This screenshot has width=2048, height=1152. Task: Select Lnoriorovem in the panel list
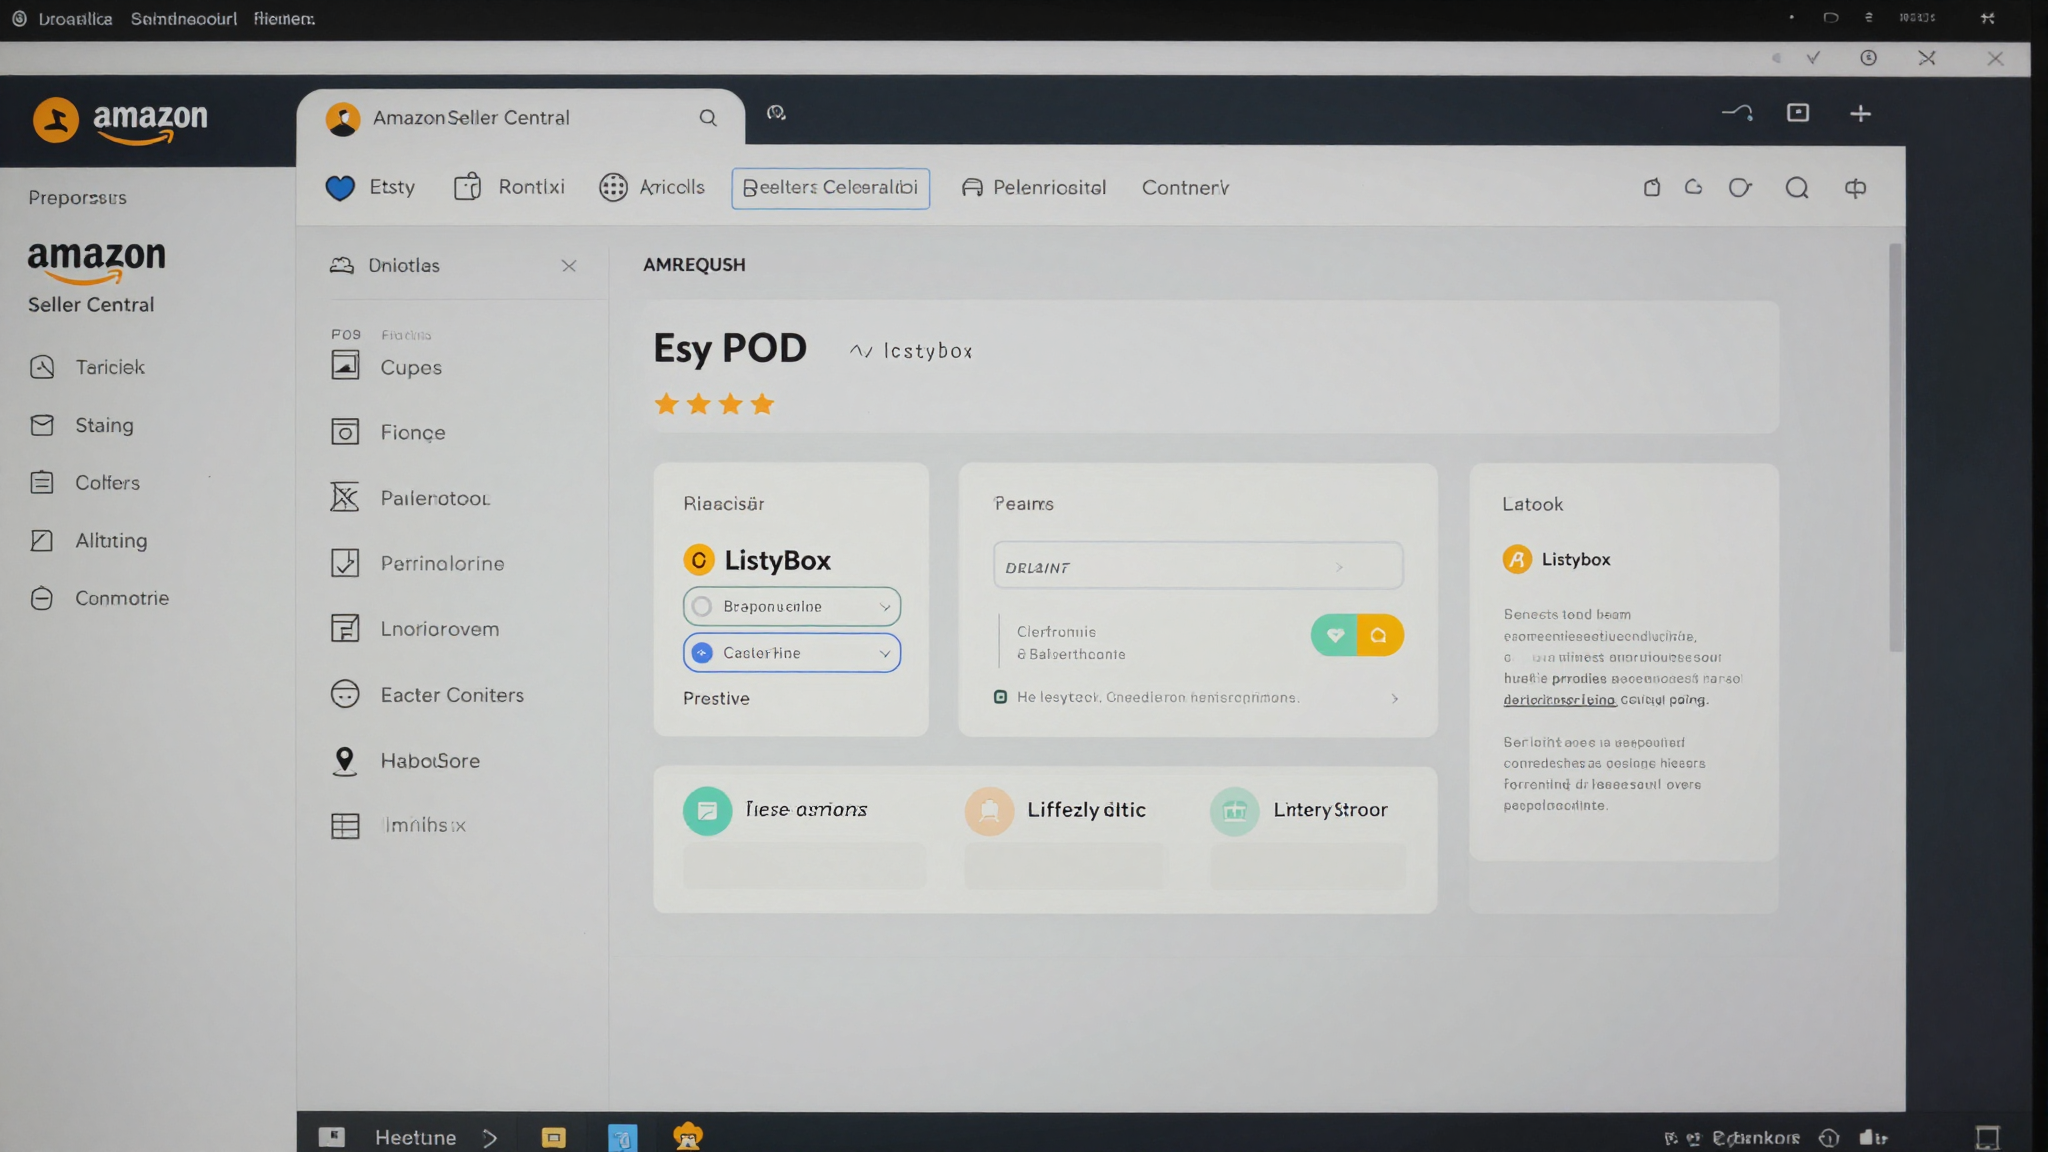click(x=414, y=629)
